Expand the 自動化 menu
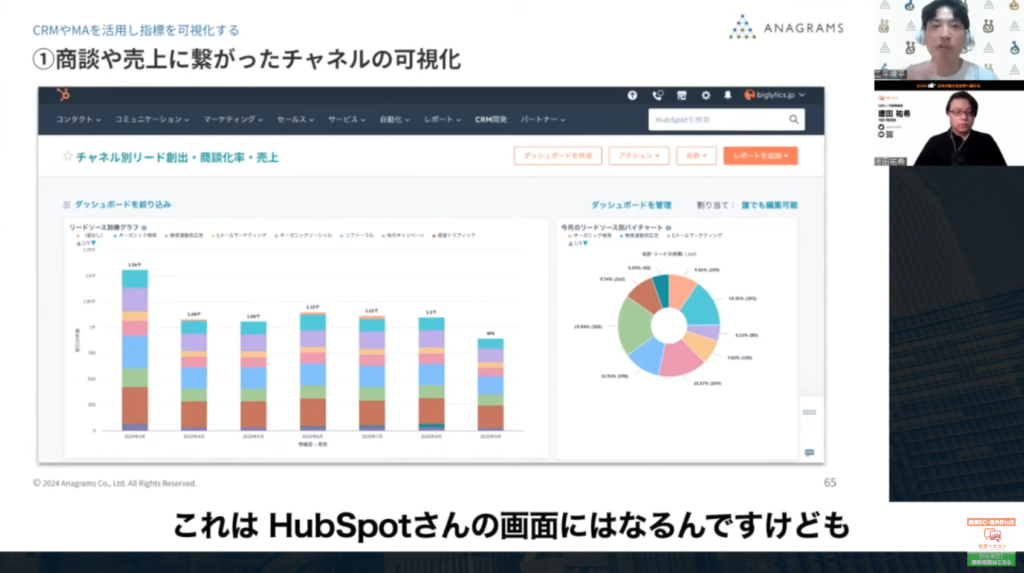 [394, 120]
